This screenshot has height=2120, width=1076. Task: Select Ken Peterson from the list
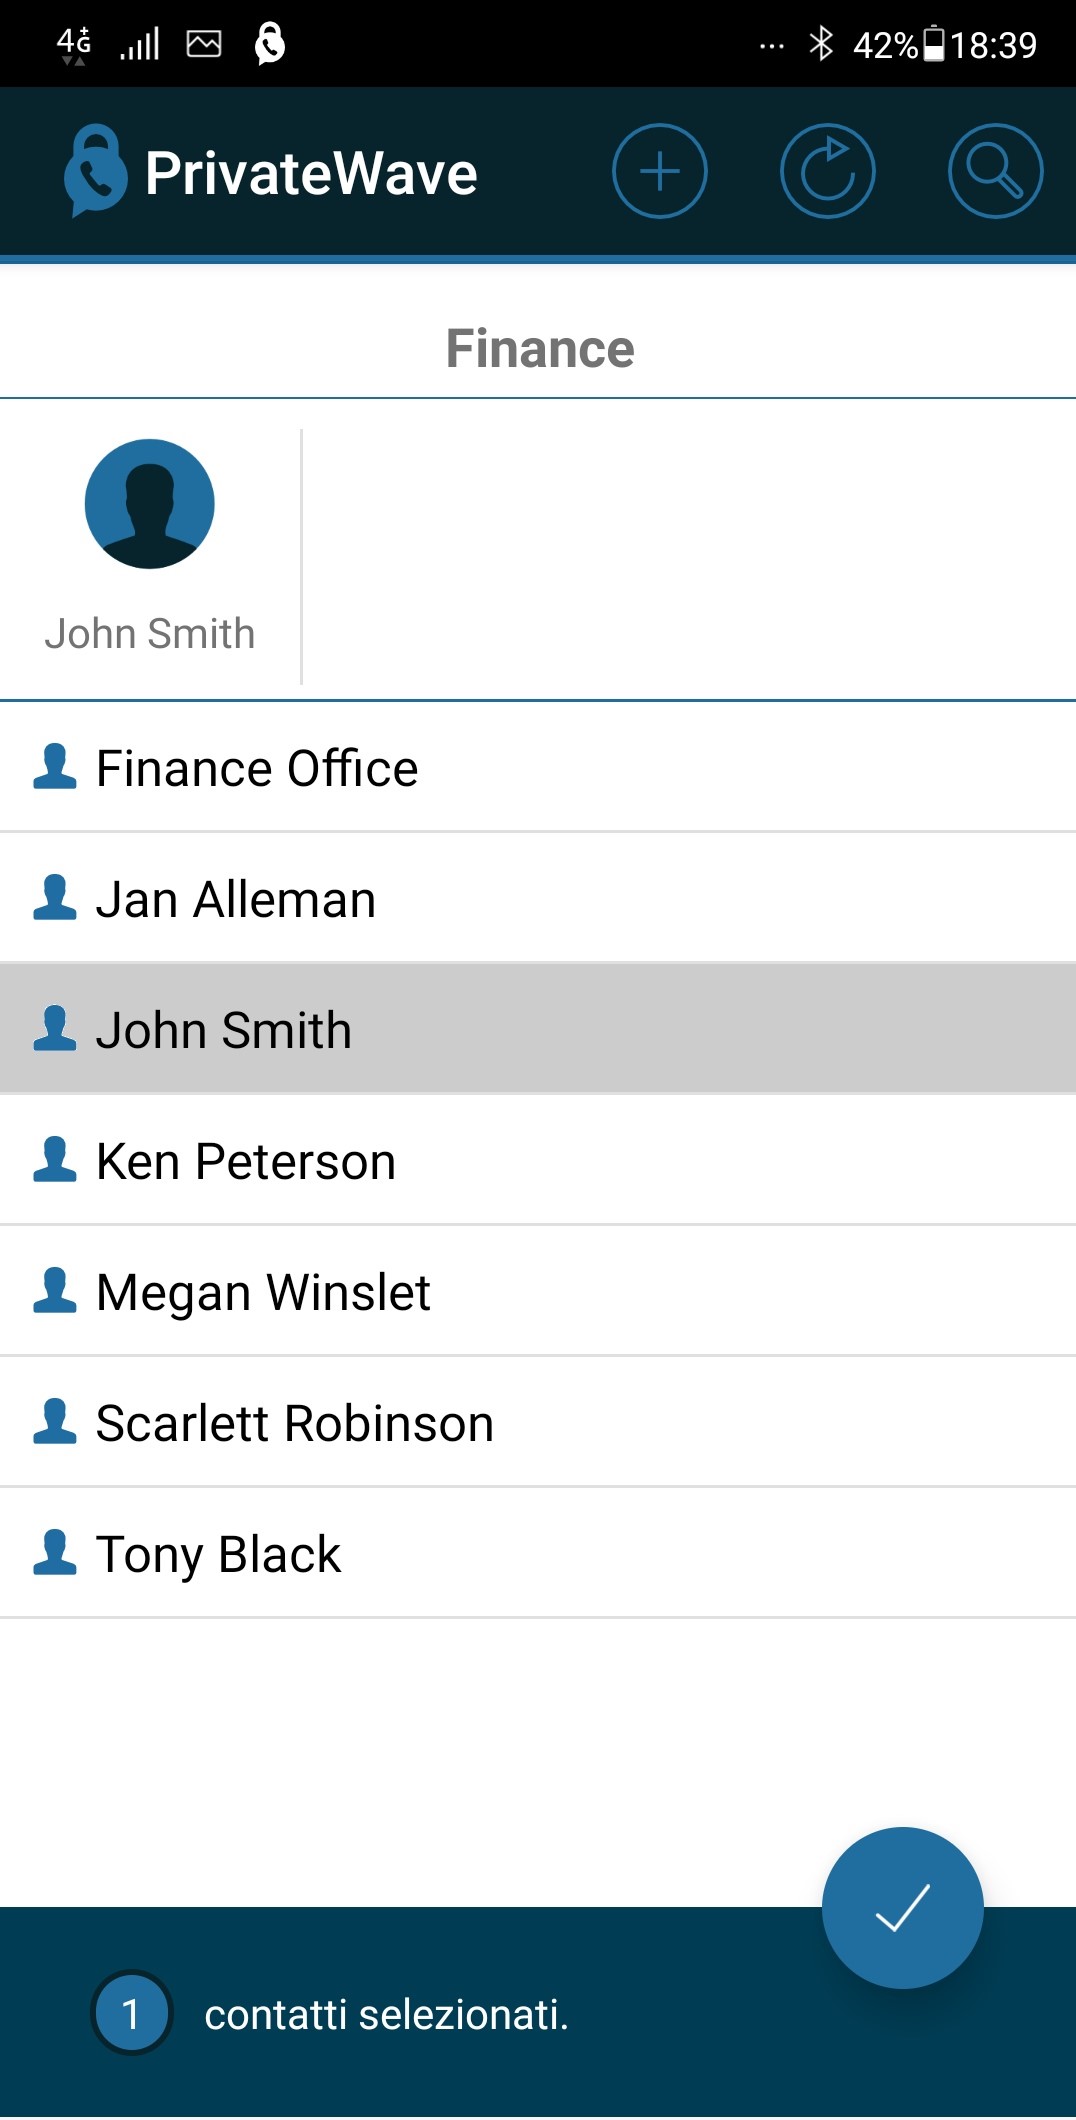(x=538, y=1161)
